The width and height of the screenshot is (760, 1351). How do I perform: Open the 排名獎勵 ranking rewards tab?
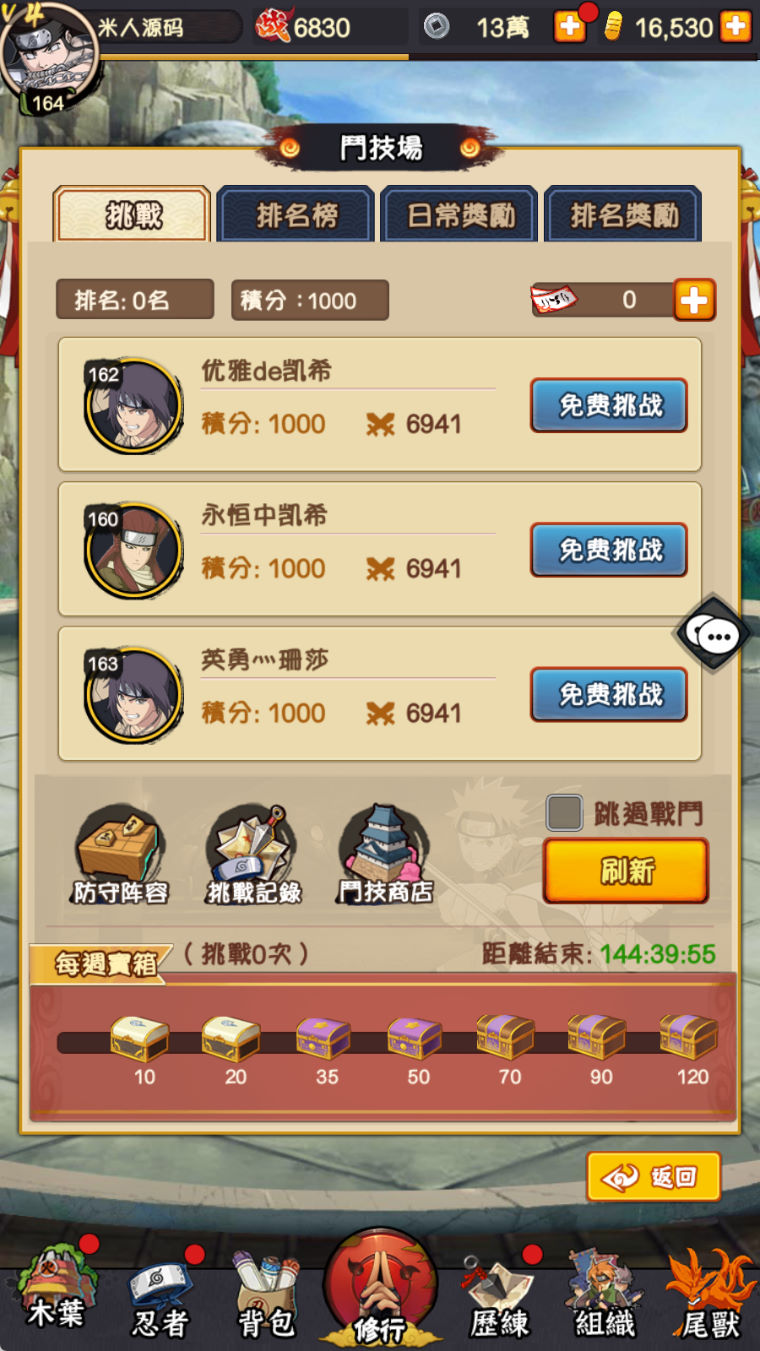623,214
